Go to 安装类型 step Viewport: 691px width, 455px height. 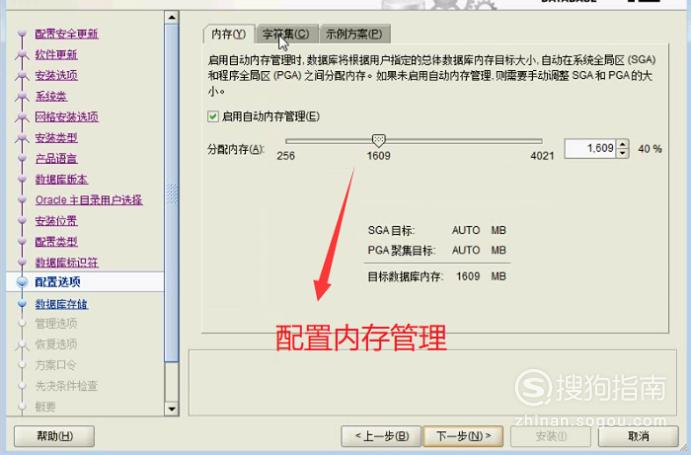pyautogui.click(x=56, y=138)
